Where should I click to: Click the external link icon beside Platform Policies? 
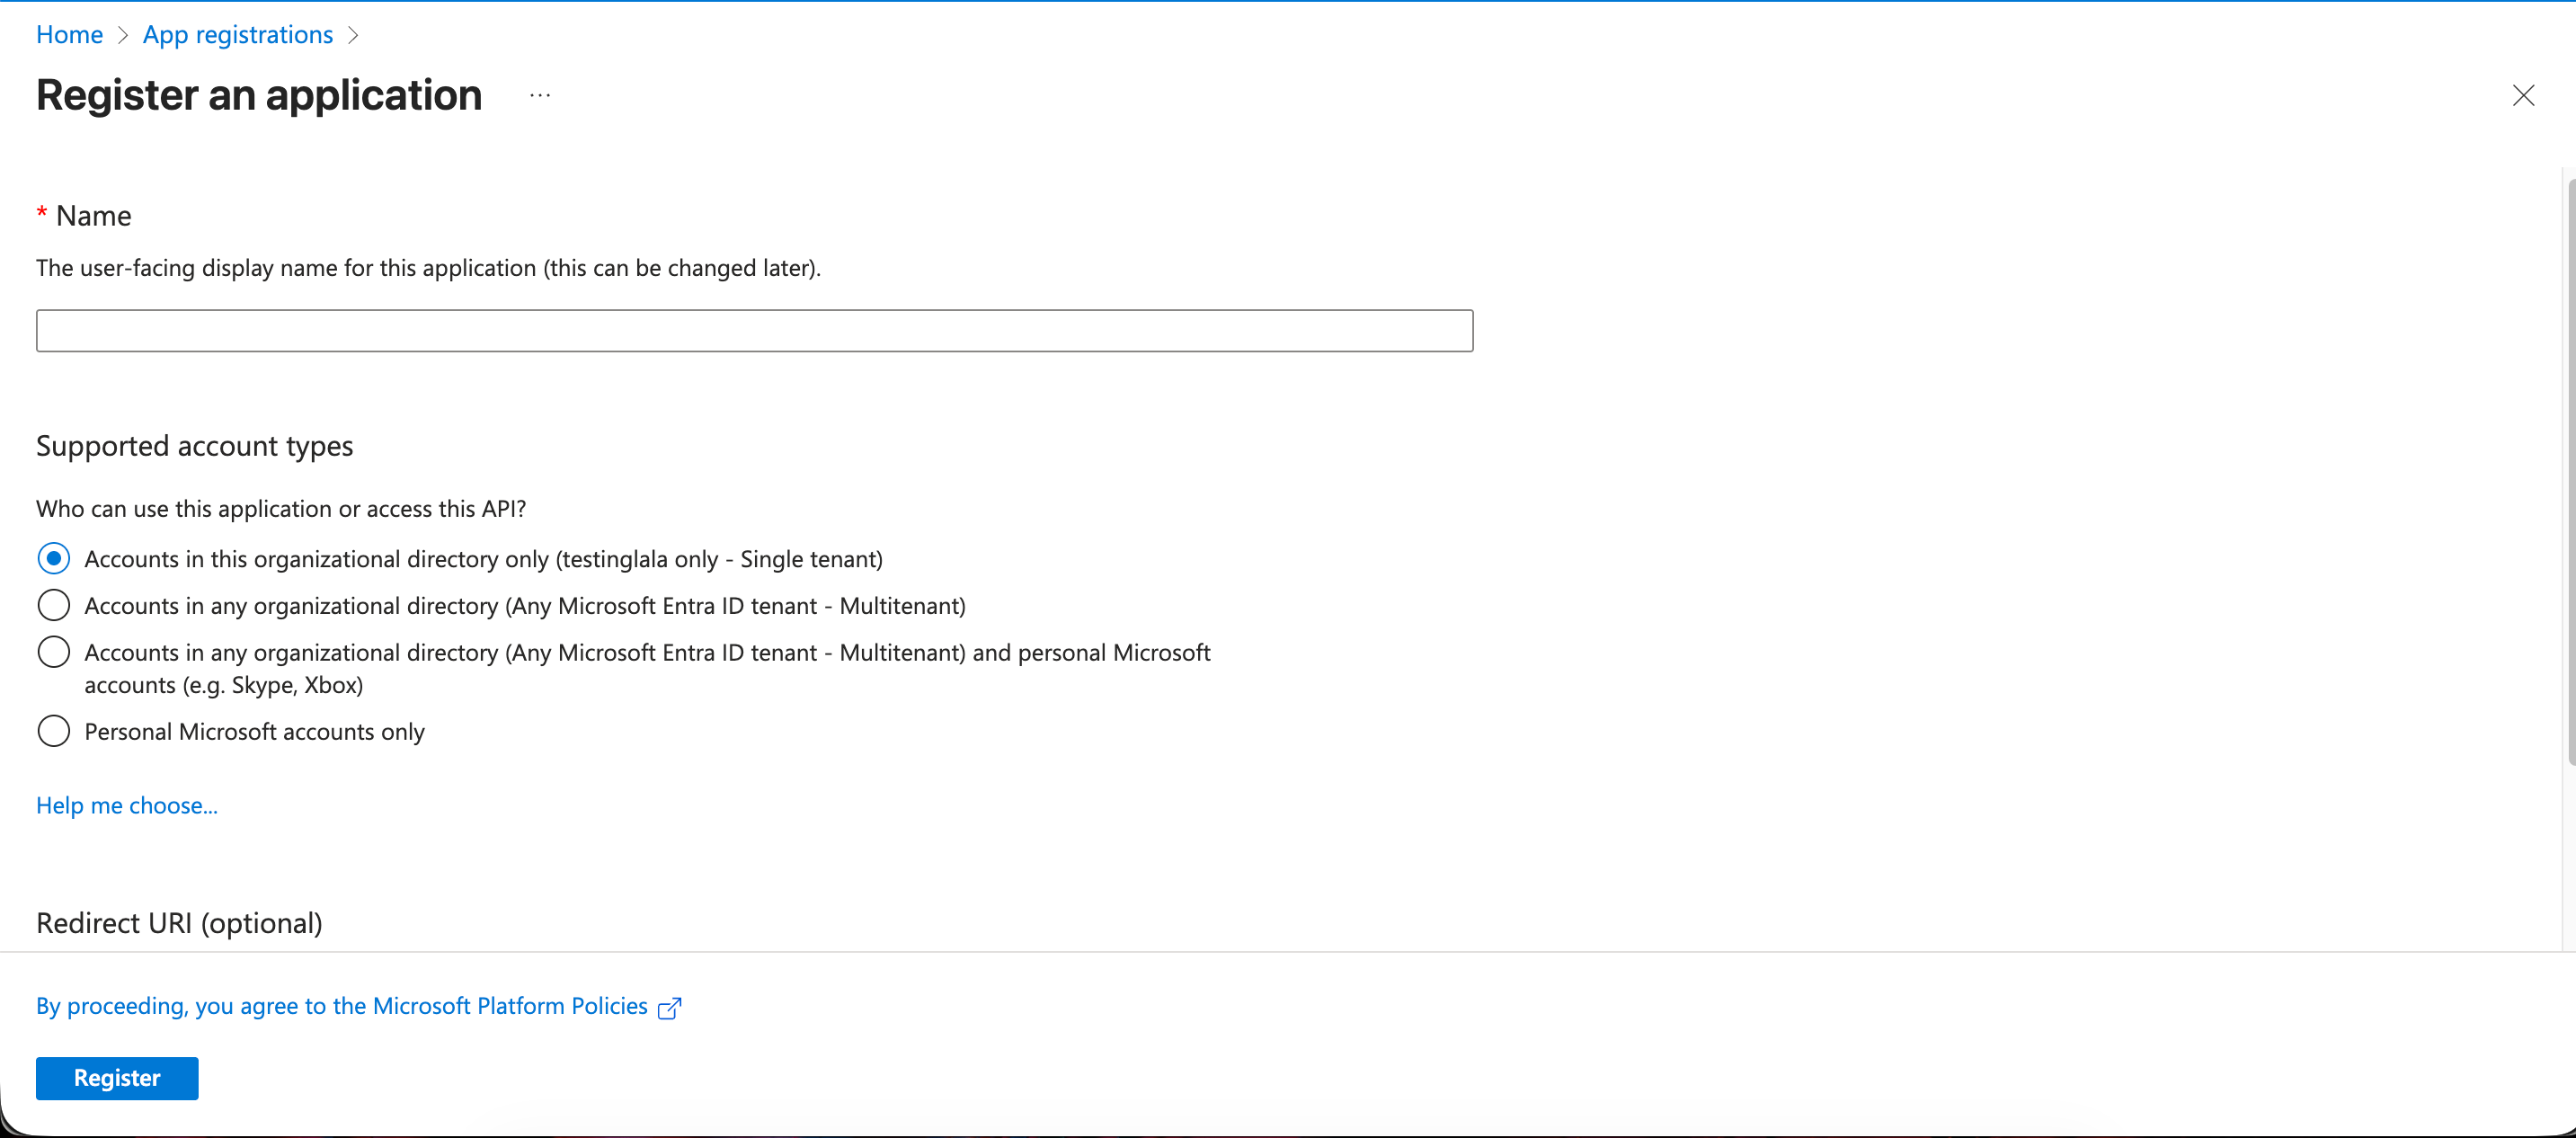(669, 1008)
